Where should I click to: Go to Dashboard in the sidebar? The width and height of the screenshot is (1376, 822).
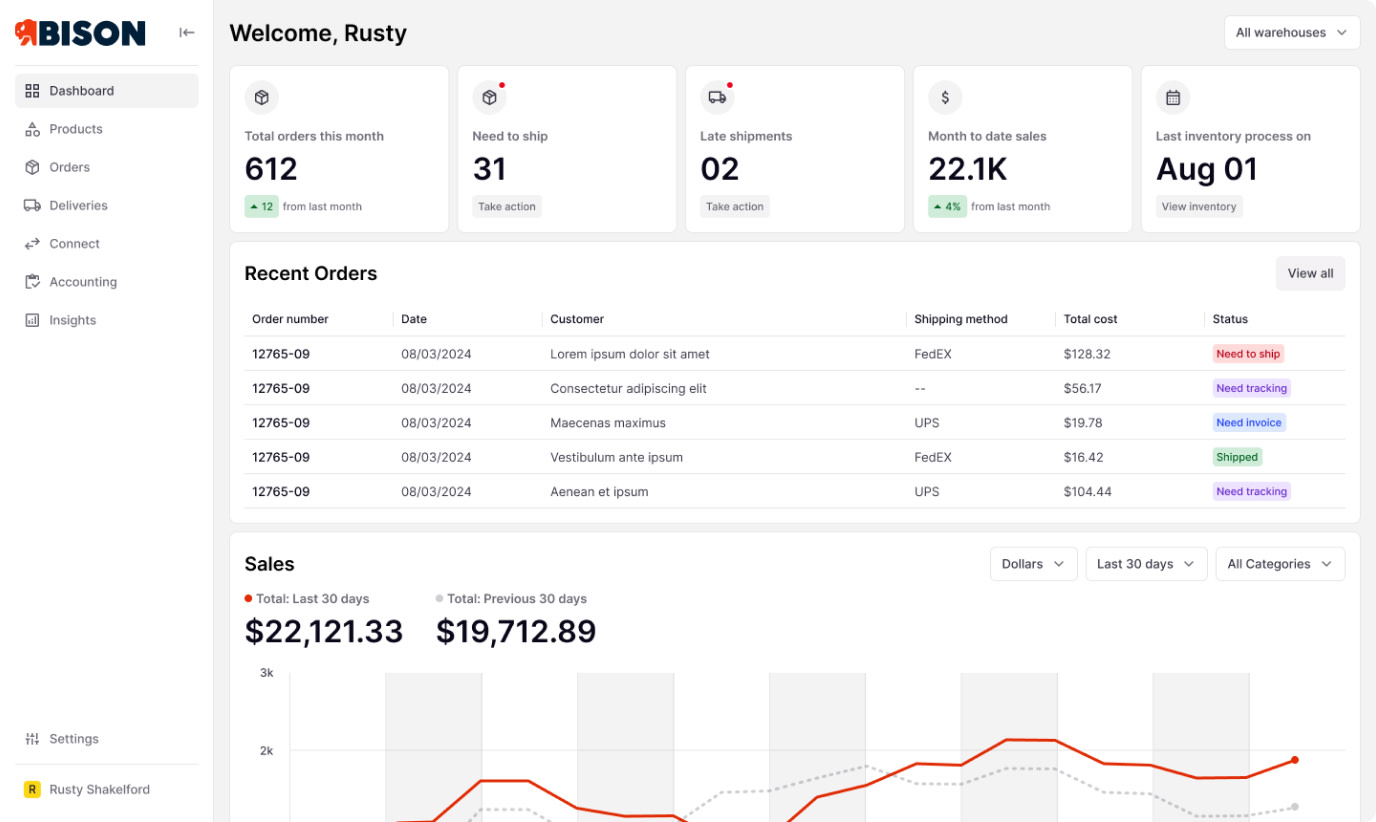[x=107, y=91]
